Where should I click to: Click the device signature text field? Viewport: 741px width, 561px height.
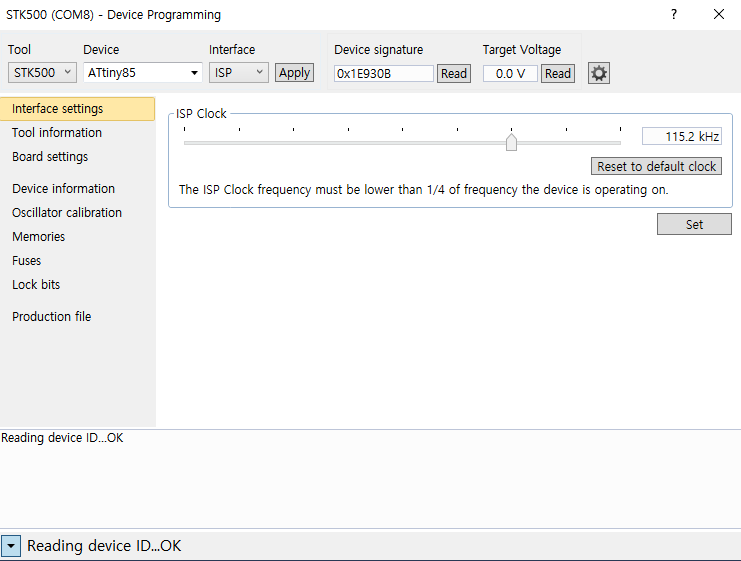pyautogui.click(x=384, y=73)
